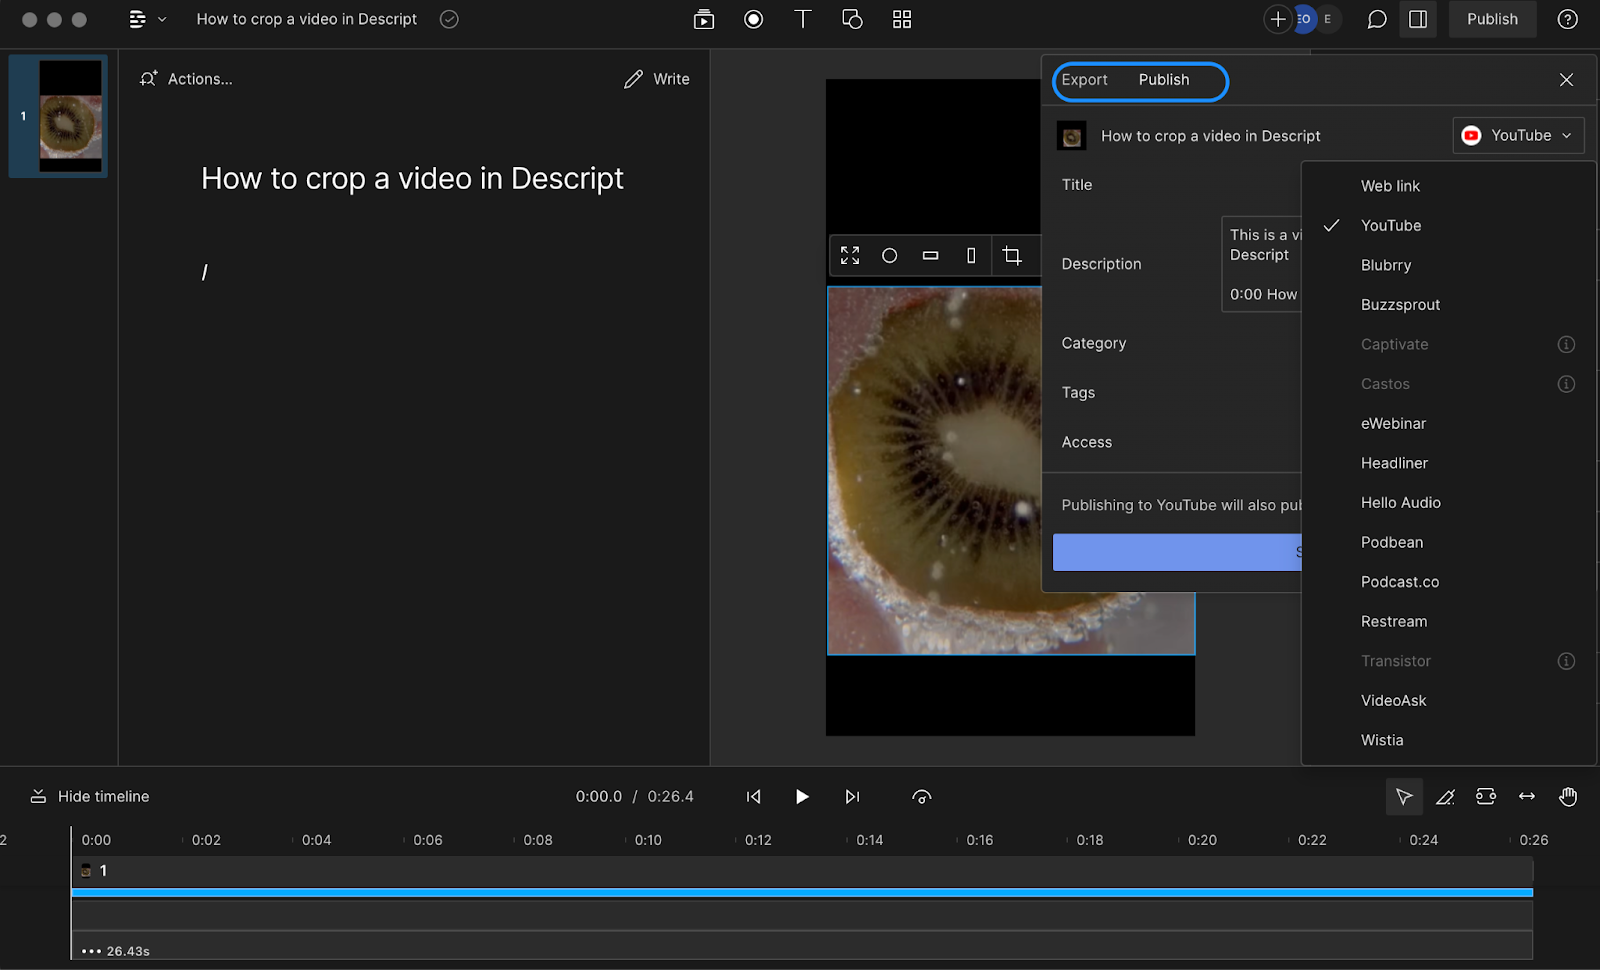Expand the project title chevron

tap(162, 19)
